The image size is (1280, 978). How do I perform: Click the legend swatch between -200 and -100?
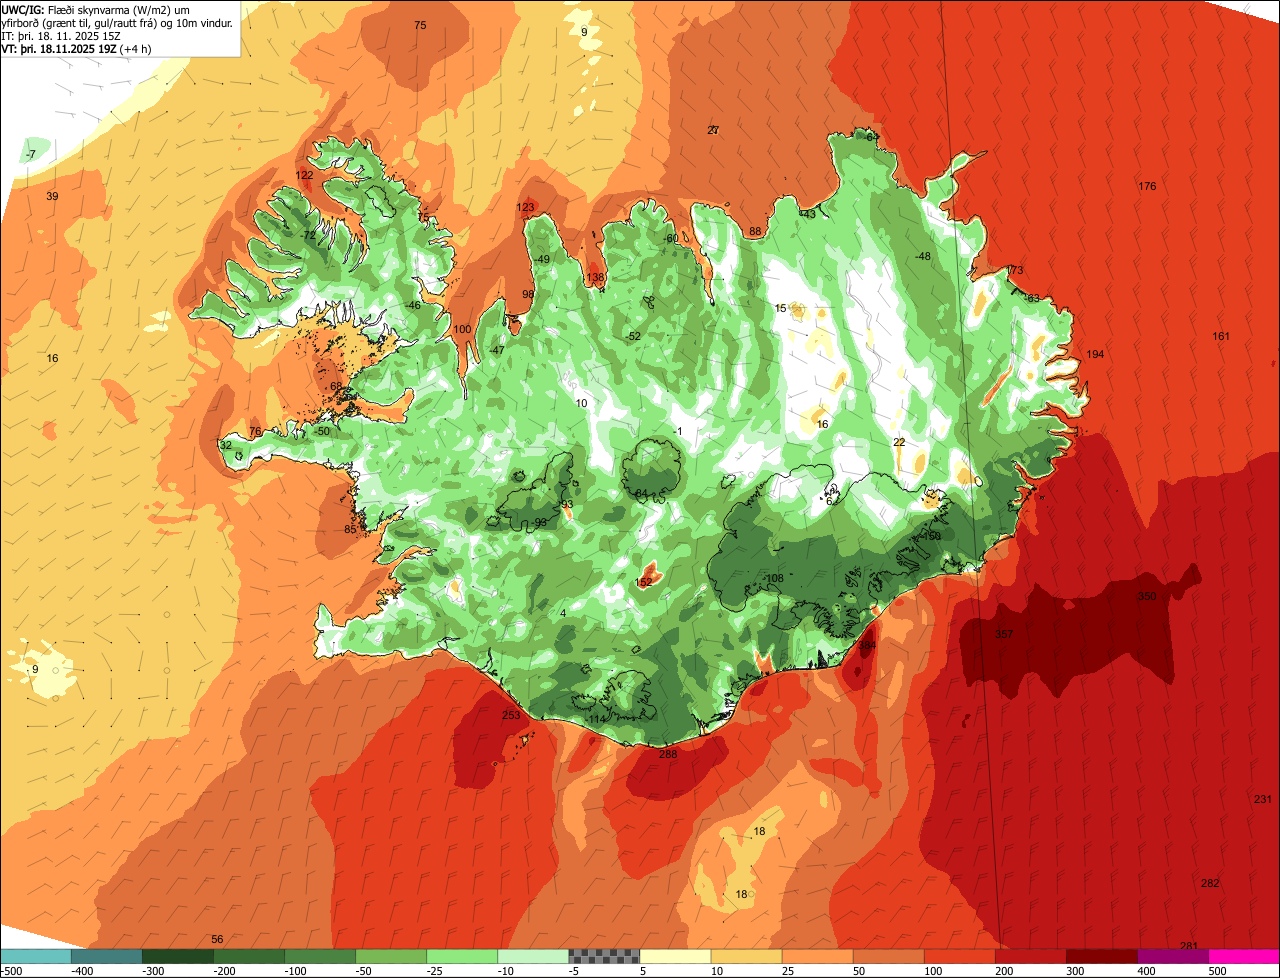click(x=249, y=956)
